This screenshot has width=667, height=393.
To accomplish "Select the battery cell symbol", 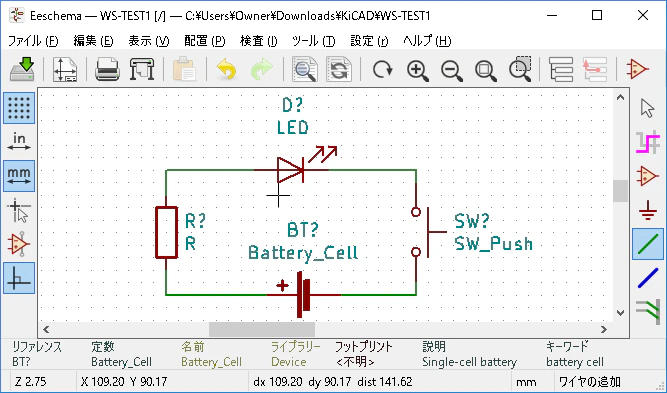I will point(304,294).
